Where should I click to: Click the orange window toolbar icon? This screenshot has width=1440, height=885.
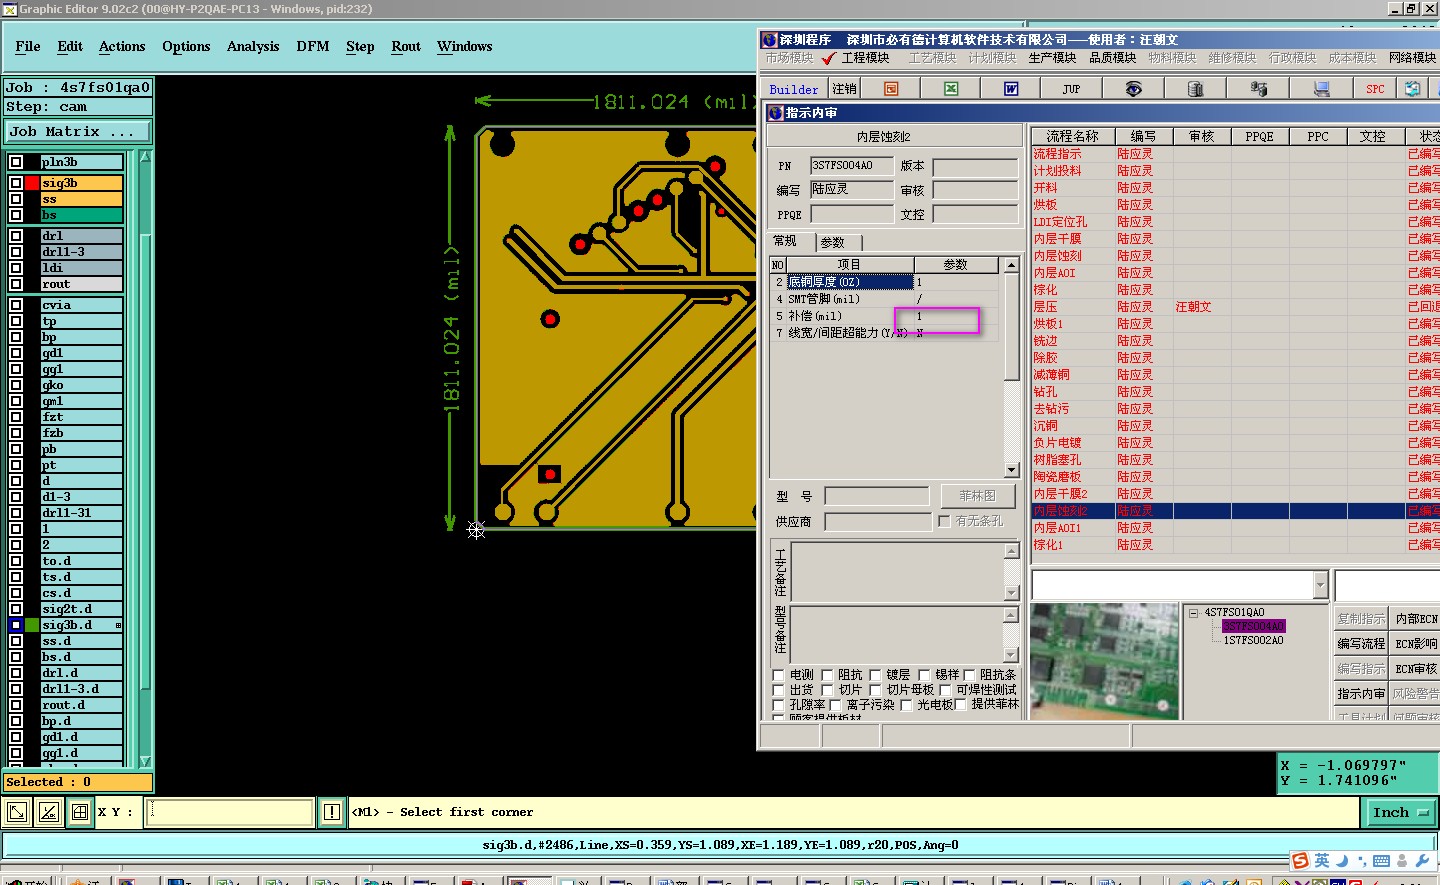point(891,89)
